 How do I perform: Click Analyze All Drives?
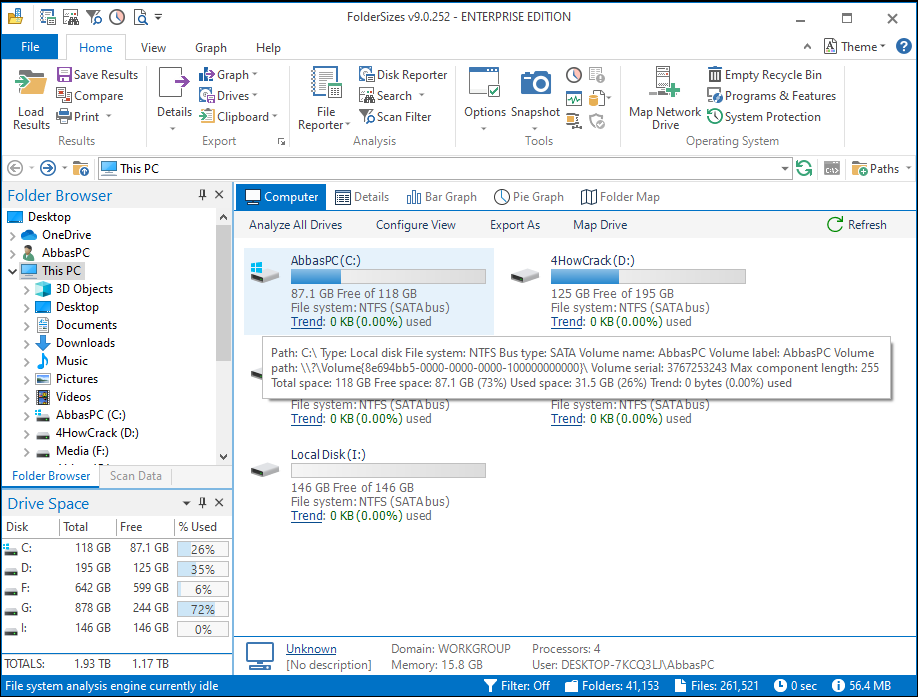click(x=295, y=225)
